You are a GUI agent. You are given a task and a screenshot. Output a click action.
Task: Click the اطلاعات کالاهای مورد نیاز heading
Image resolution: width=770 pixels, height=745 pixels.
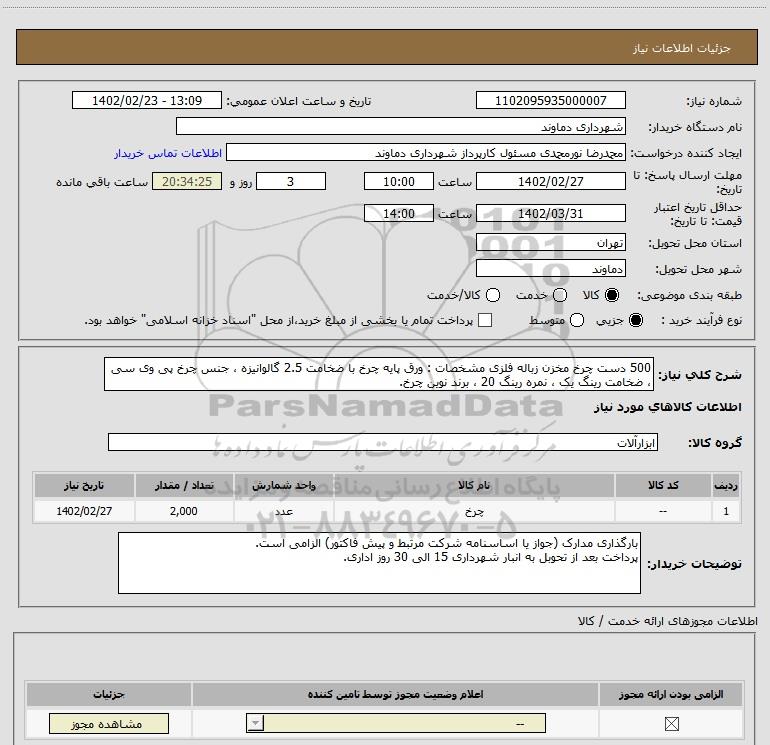(668, 407)
